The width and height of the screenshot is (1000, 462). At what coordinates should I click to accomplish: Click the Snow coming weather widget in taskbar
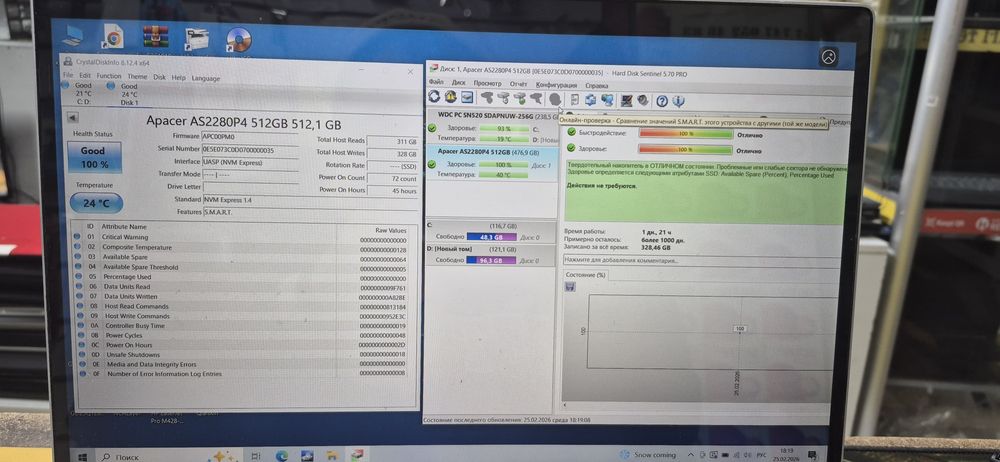click(648, 454)
